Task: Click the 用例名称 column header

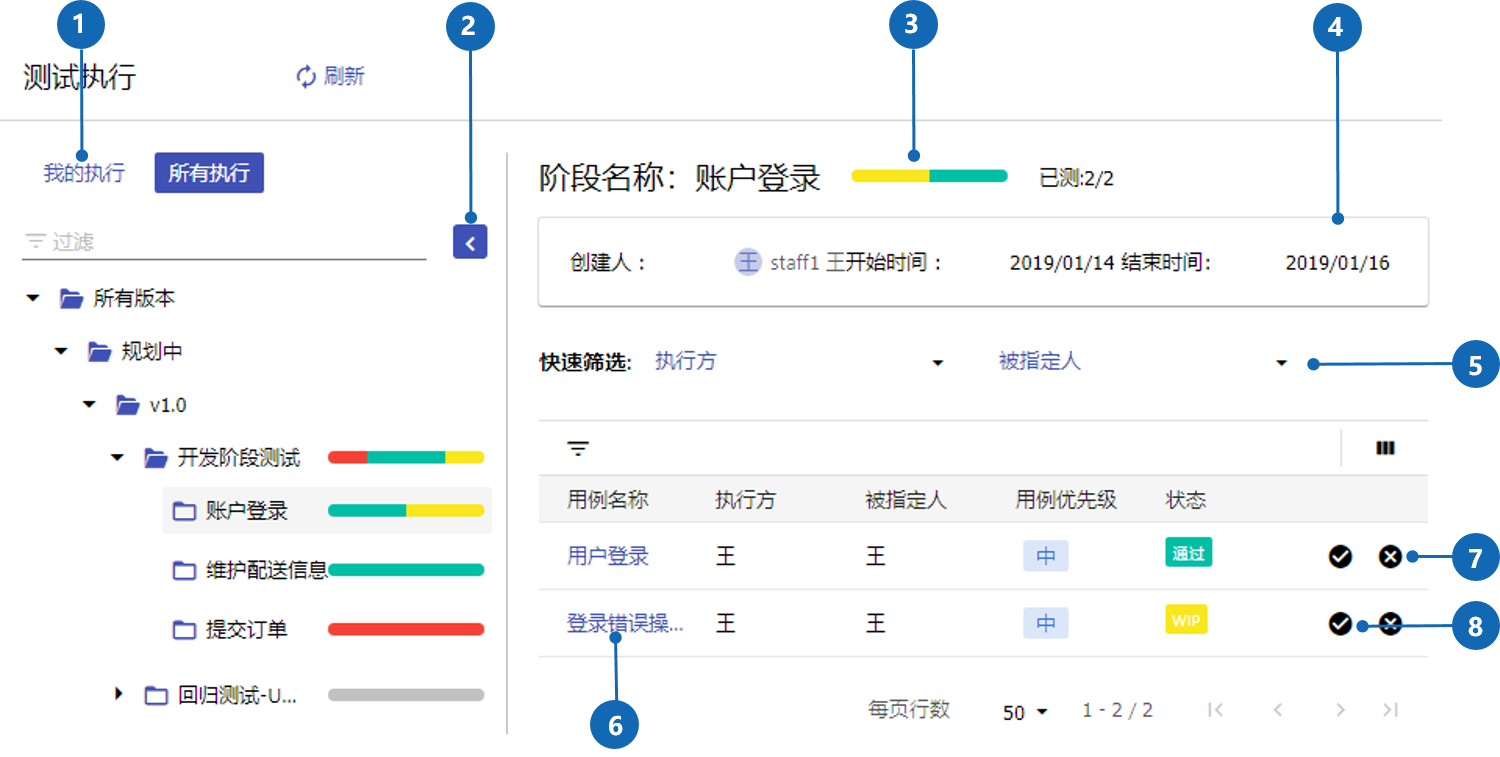Action: (608, 499)
